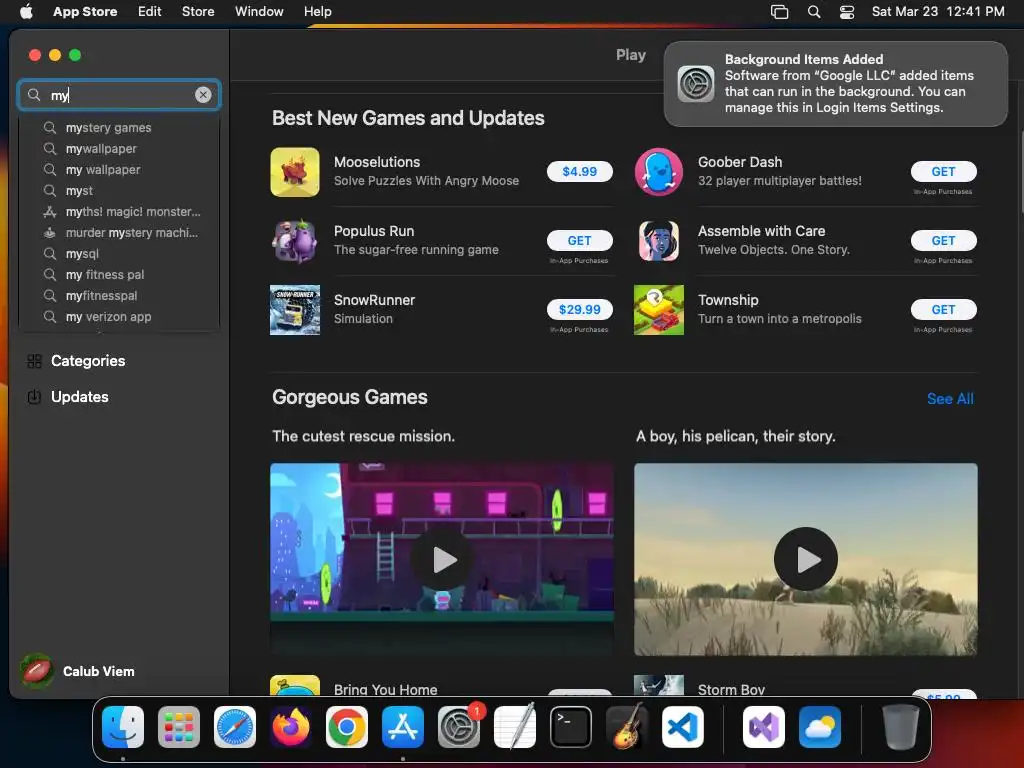The image size is (1024, 768).
Task: Click the app icon on the myths! magic! monster suggestion
Action: pyautogui.click(x=50, y=212)
